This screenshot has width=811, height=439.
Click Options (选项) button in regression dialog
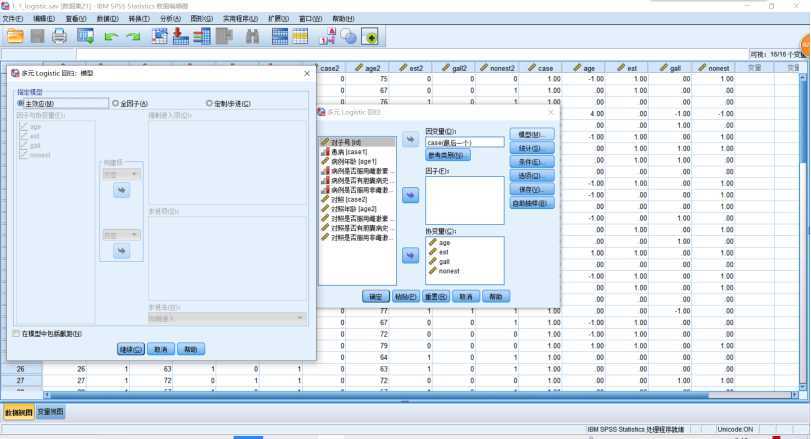pyautogui.click(x=532, y=176)
